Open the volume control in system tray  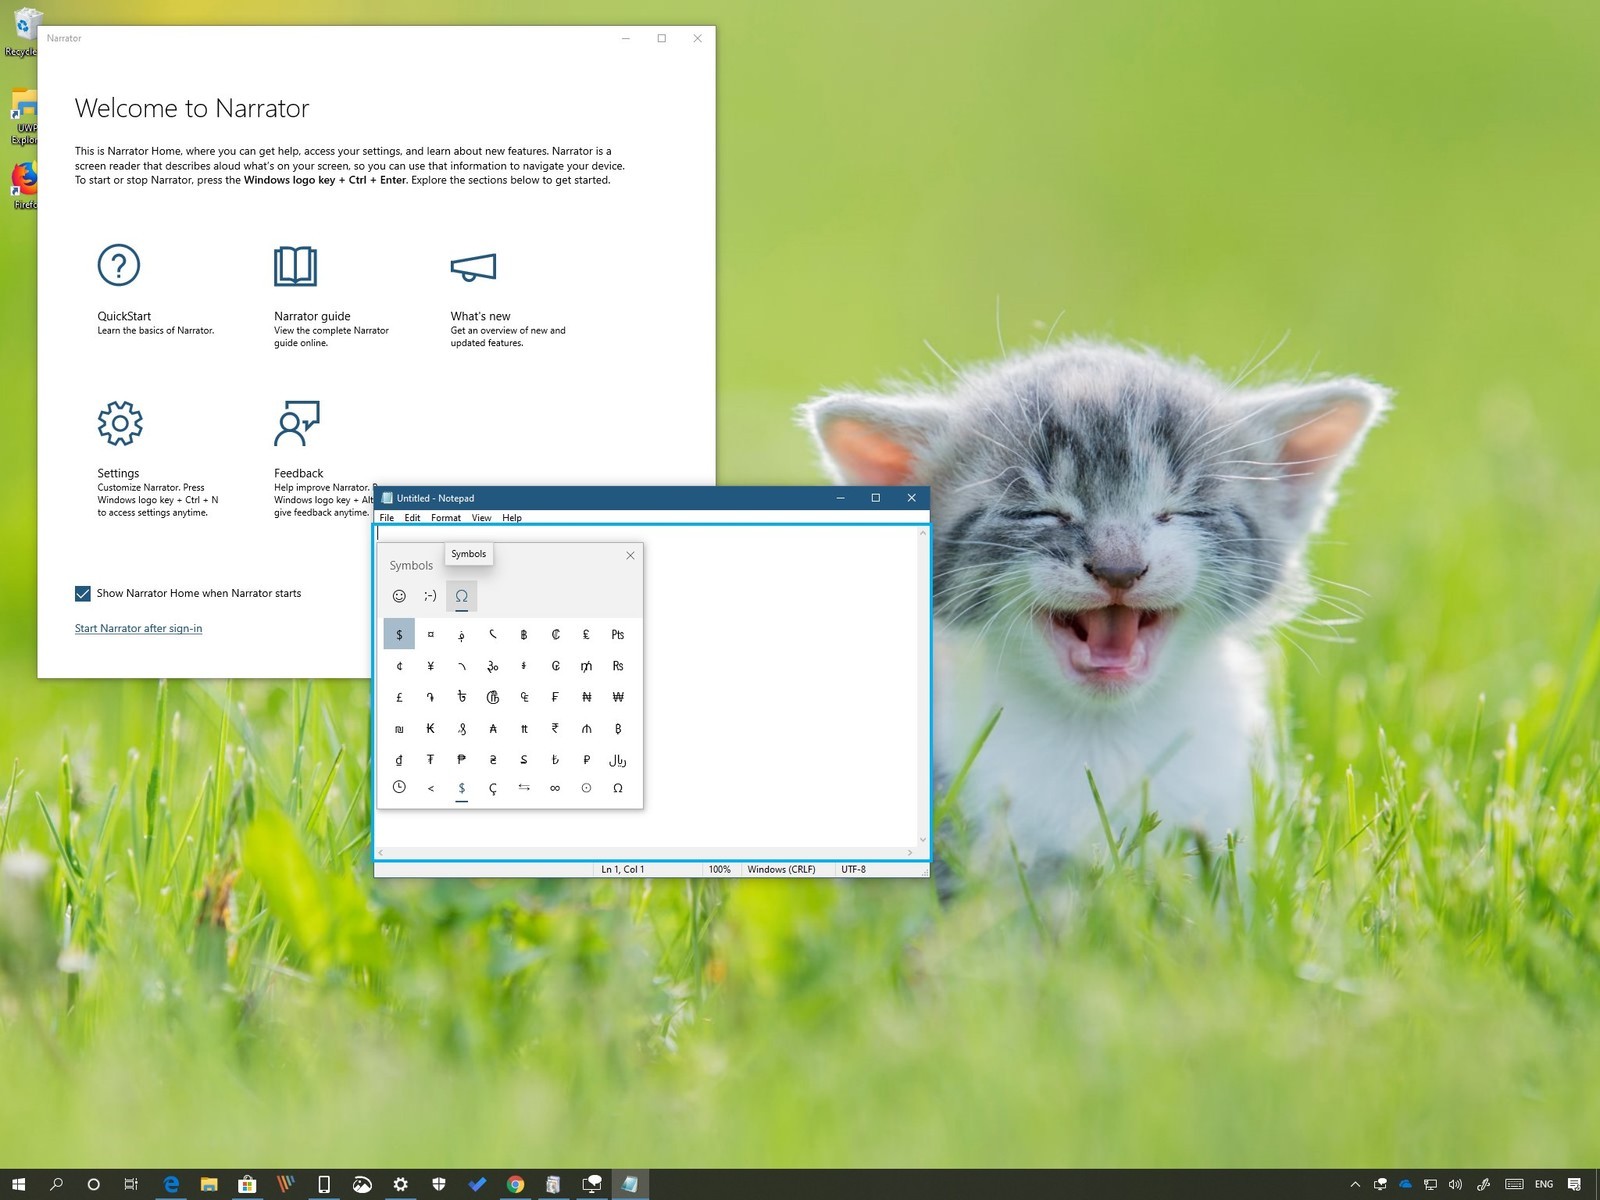(x=1455, y=1185)
